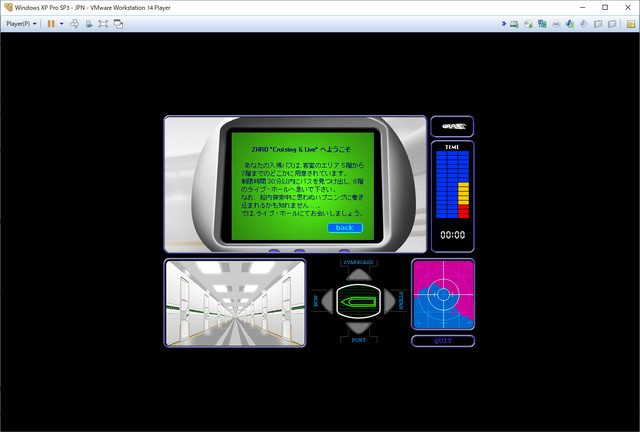
Task: Click the pink and blue radar map
Action: point(443,294)
